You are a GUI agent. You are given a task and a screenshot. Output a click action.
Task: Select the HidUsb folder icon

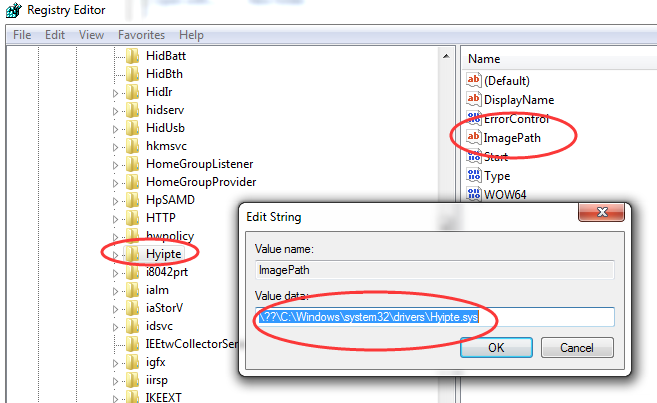click(x=132, y=128)
